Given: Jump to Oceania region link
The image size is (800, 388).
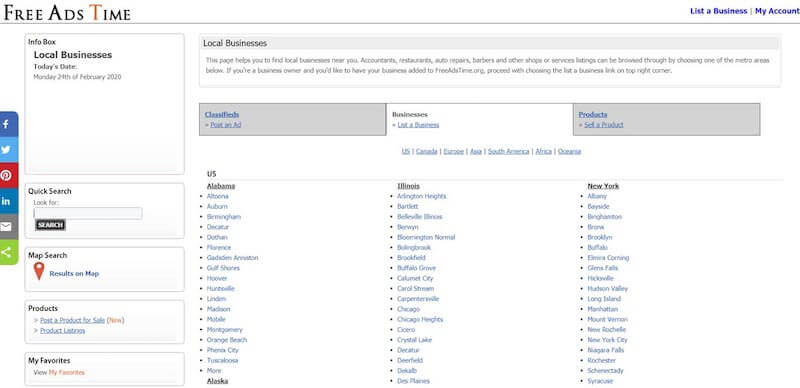Looking at the screenshot, I should tap(569, 151).
